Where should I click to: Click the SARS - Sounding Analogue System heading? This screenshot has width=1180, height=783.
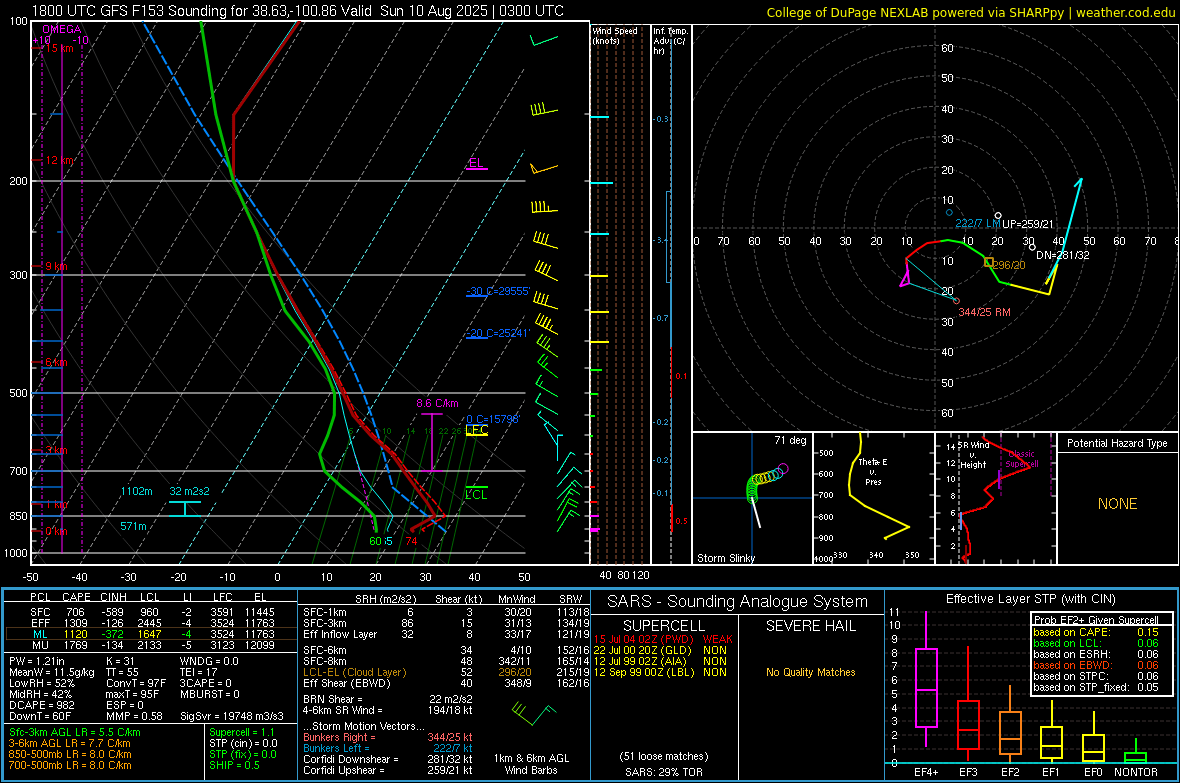(737, 602)
